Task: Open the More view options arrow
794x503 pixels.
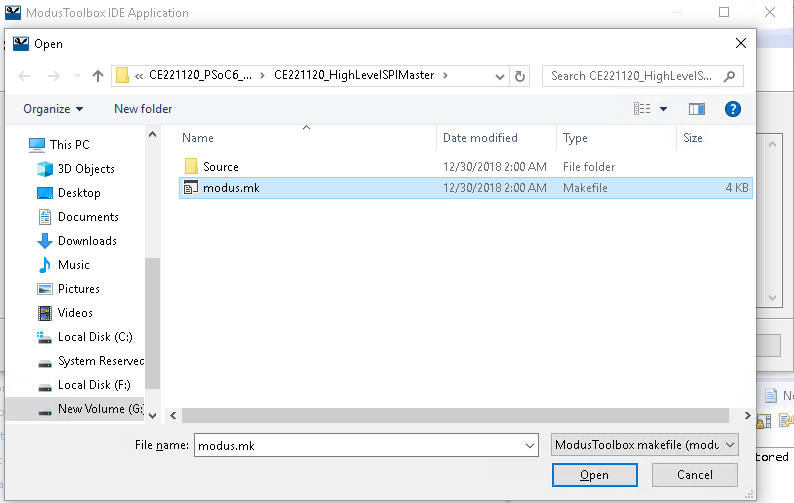Action: pyautogui.click(x=663, y=109)
